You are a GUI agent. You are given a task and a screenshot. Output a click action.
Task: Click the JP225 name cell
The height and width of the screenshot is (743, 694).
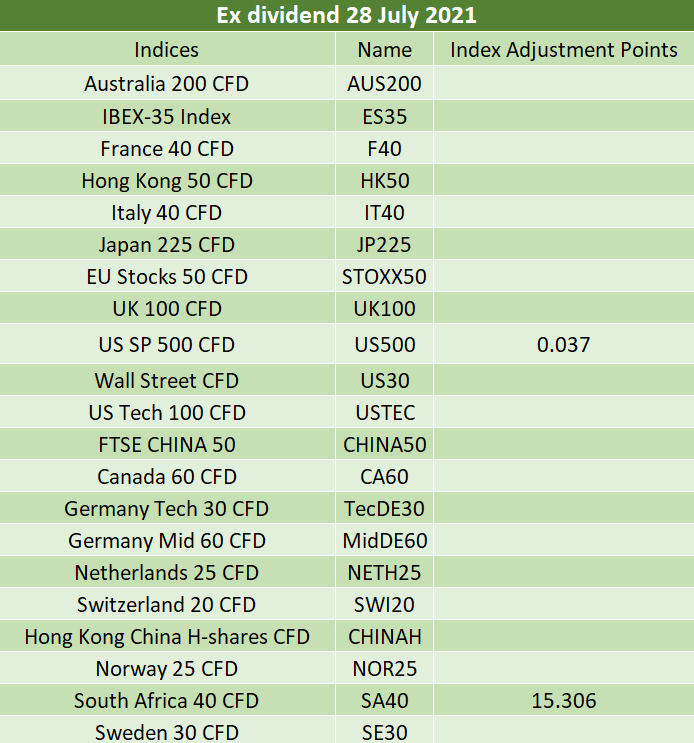point(385,245)
